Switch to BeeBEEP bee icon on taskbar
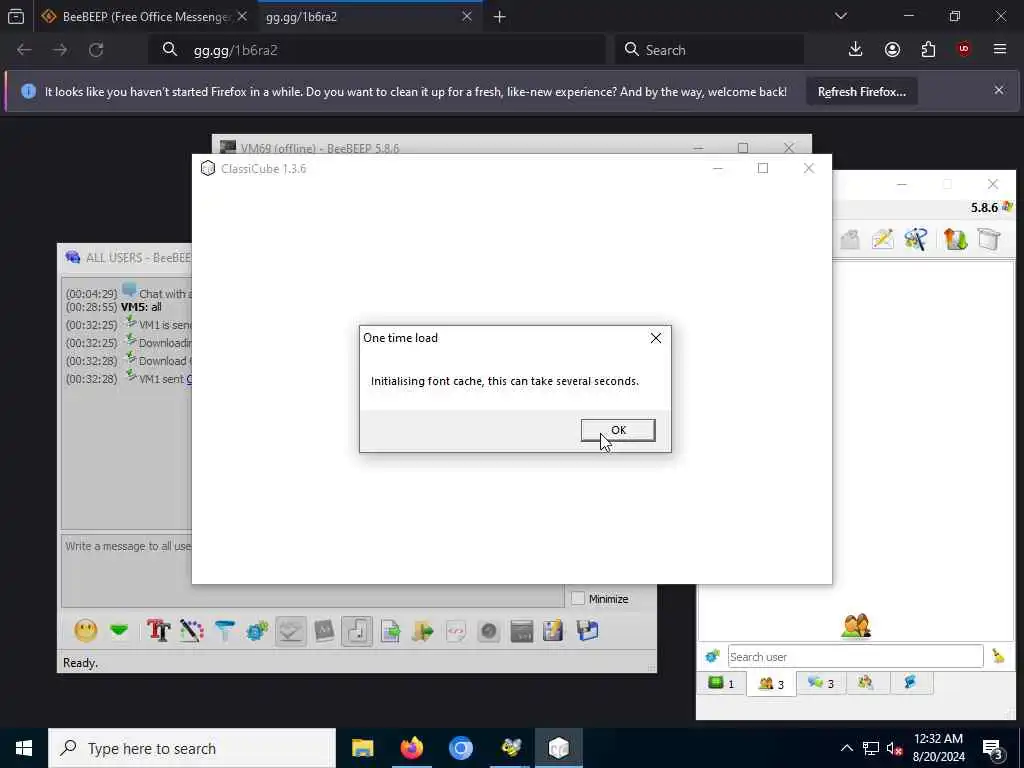Viewport: 1024px width, 768px height. point(510,748)
